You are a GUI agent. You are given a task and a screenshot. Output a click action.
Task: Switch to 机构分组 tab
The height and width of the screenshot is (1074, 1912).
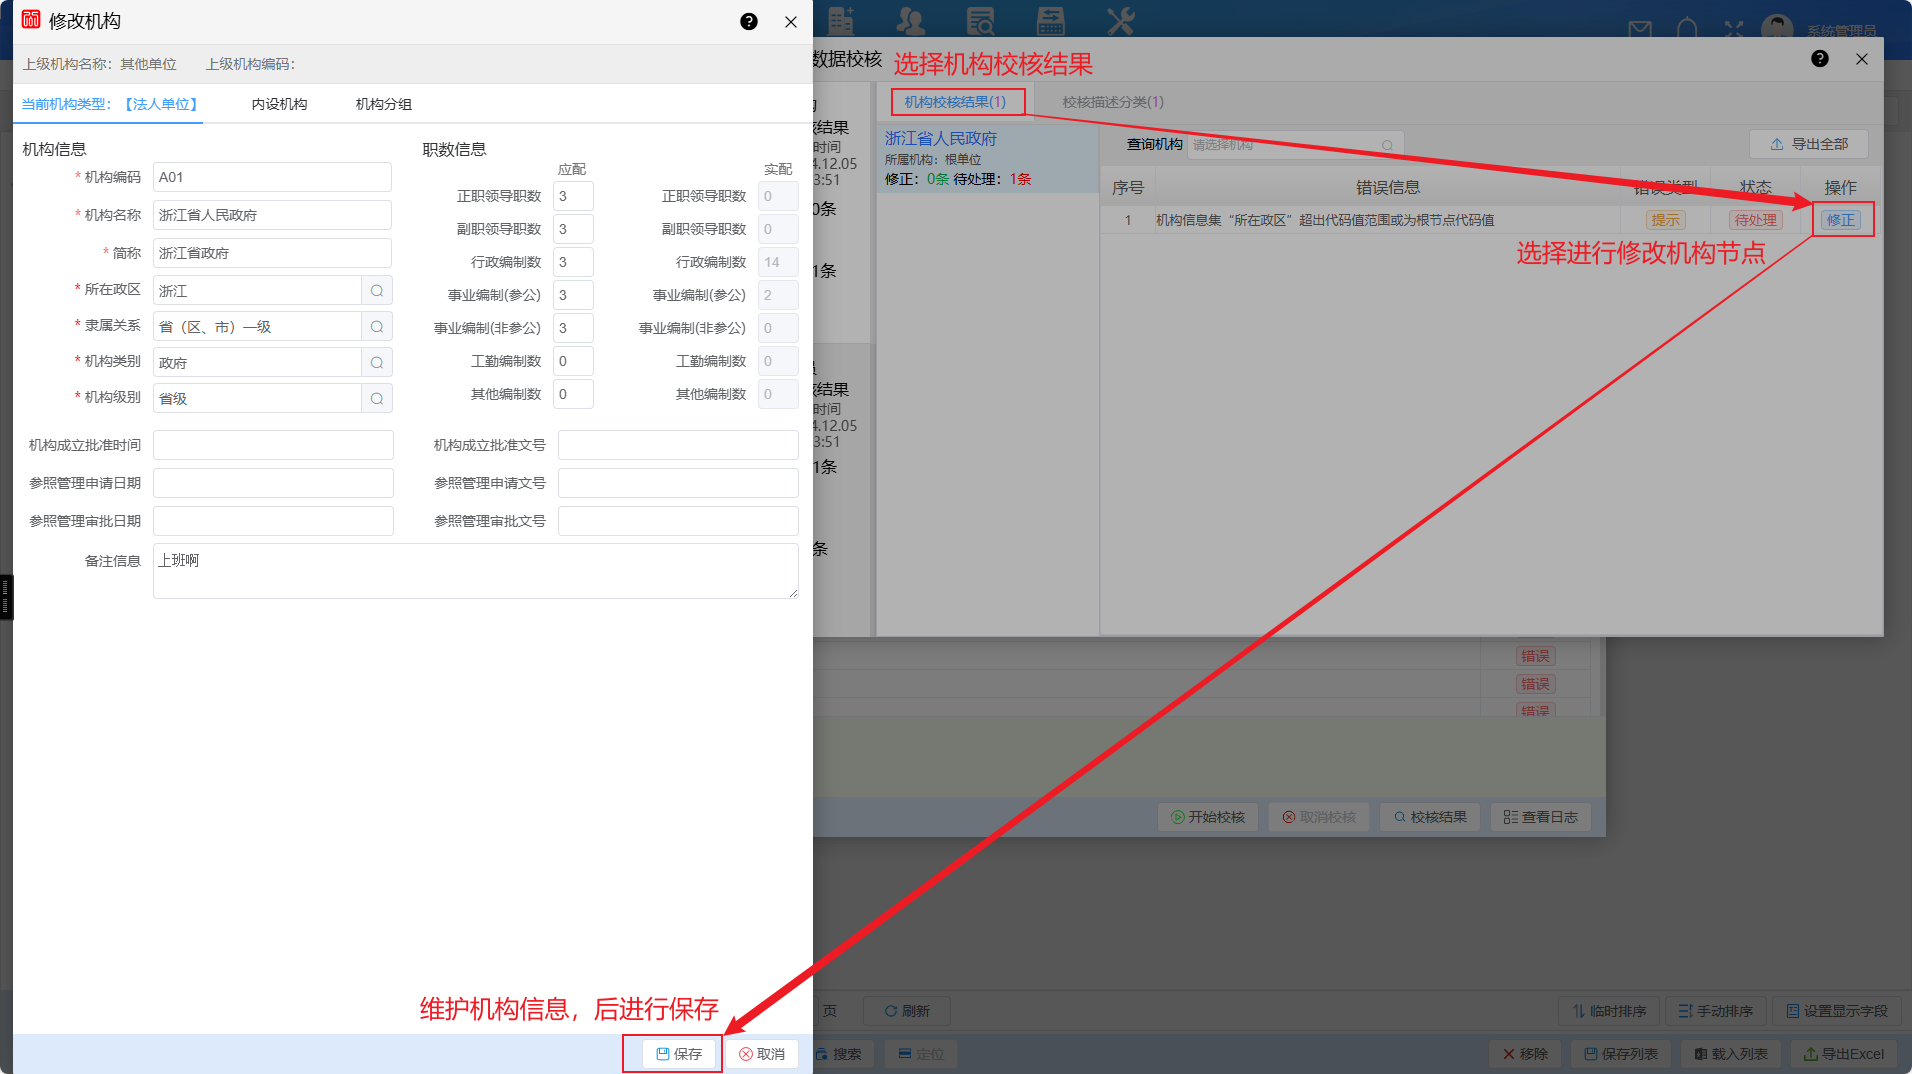pos(383,104)
